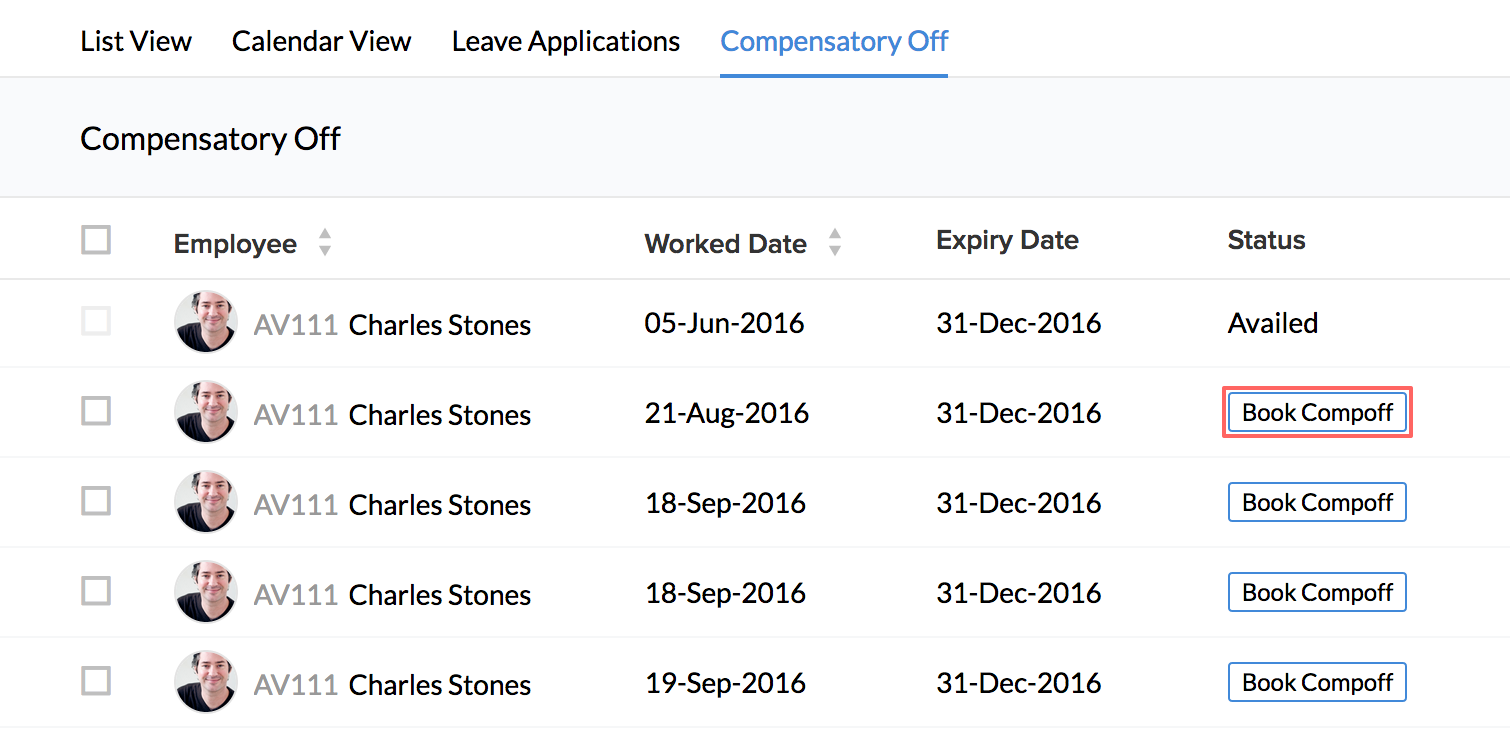
Task: Click avatar photo in the 05-Jun-2016 row
Action: tap(206, 323)
